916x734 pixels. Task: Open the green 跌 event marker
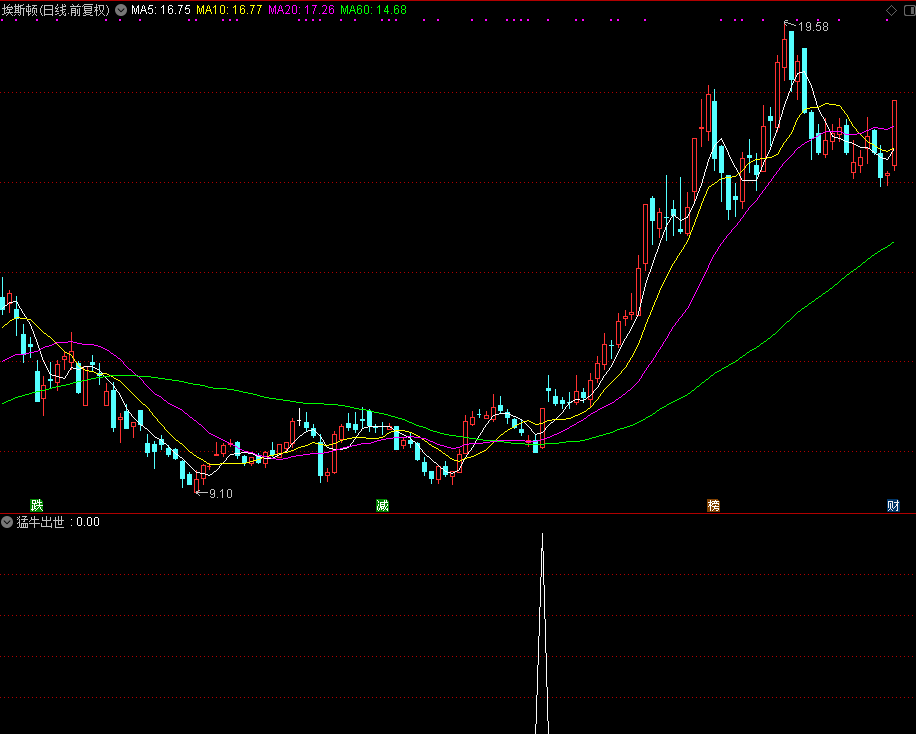pyautogui.click(x=37, y=506)
